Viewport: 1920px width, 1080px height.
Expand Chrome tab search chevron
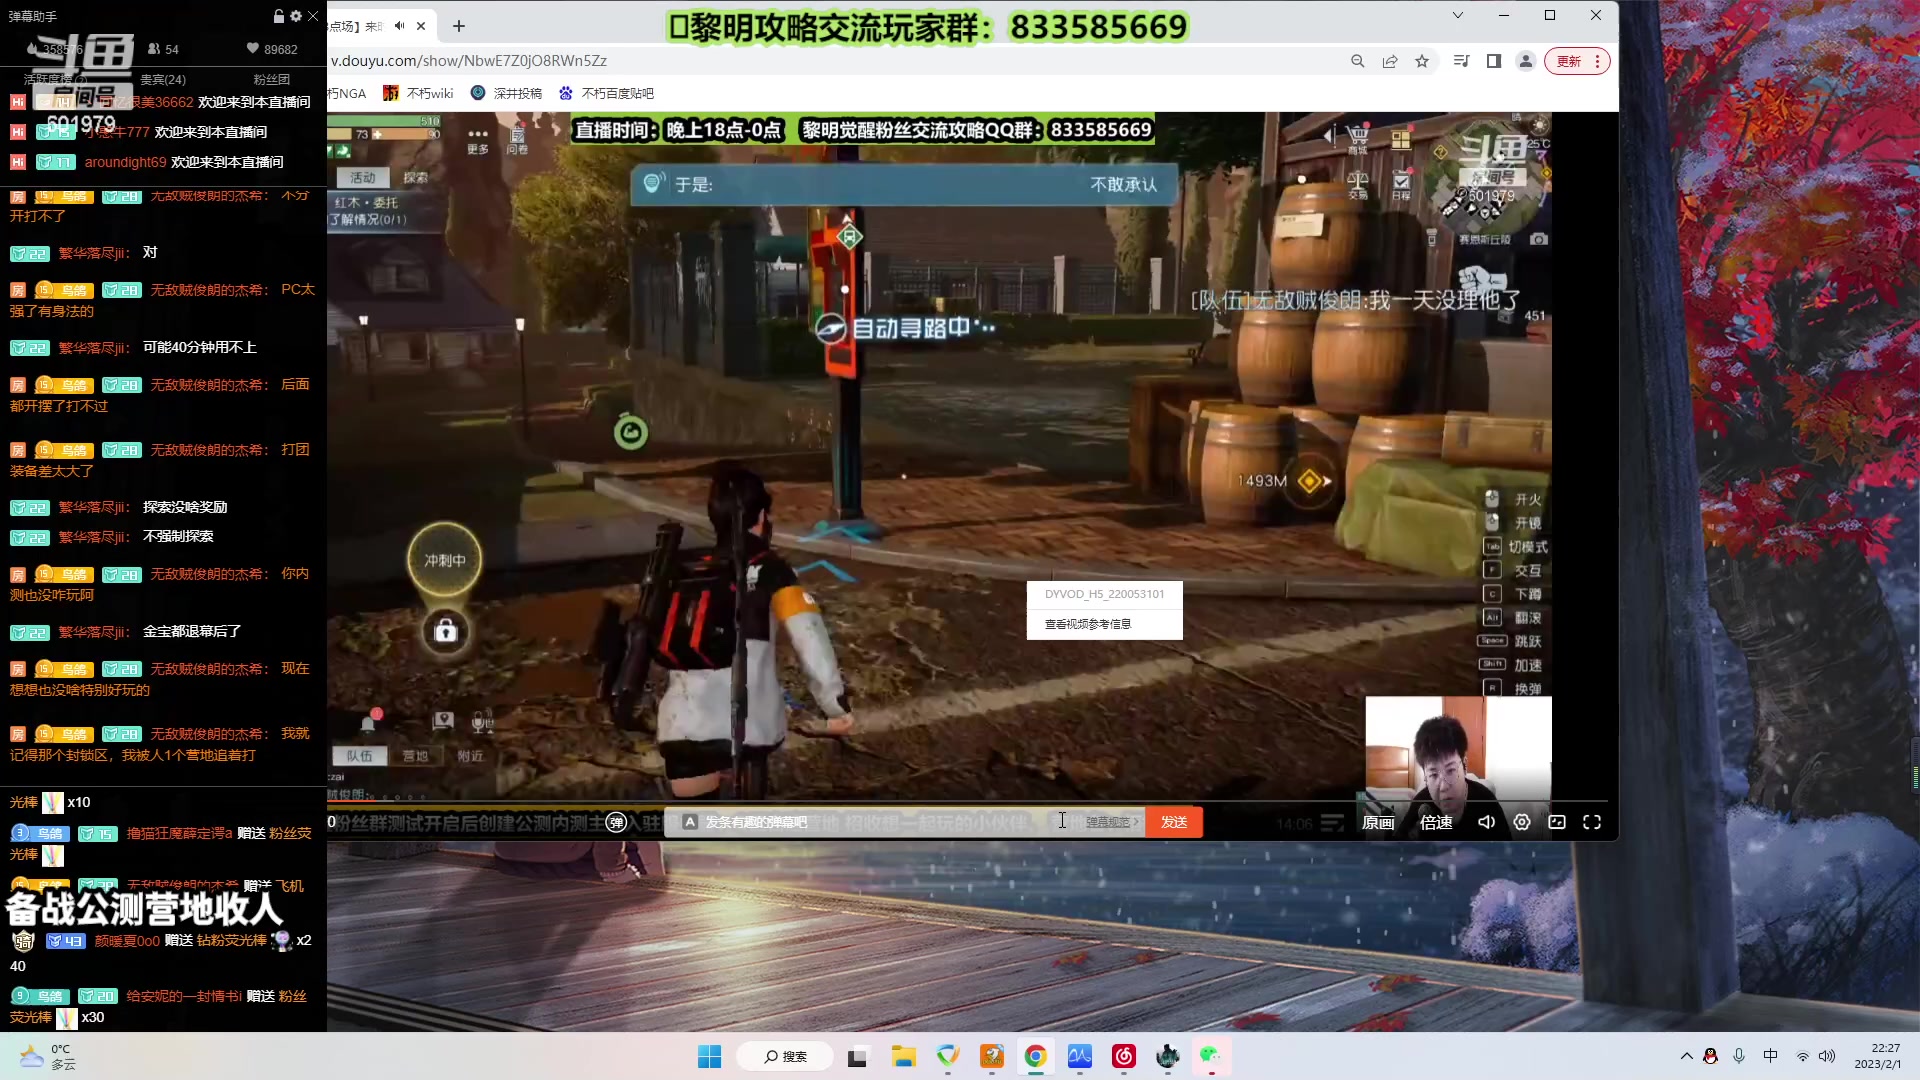1458,15
